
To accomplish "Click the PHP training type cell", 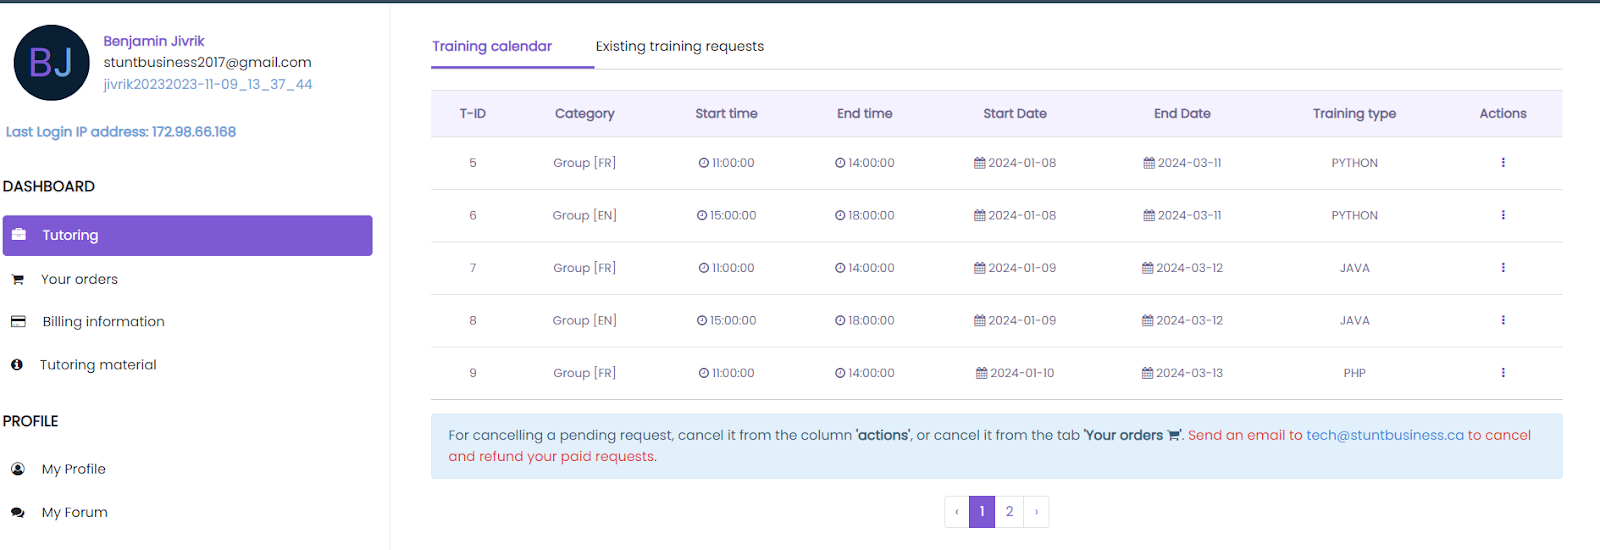I will [1355, 373].
